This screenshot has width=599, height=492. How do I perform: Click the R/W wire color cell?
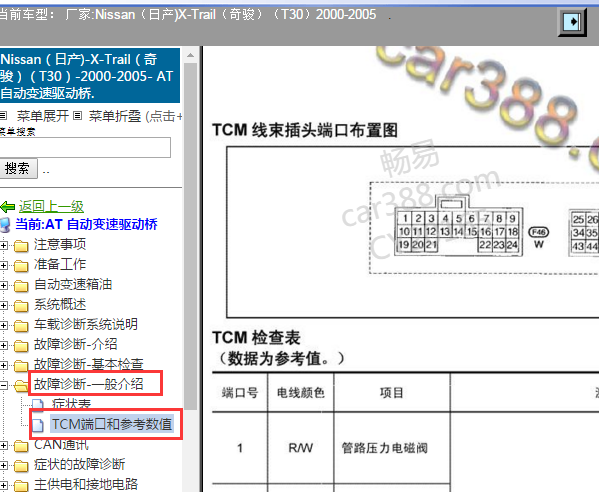(x=301, y=448)
